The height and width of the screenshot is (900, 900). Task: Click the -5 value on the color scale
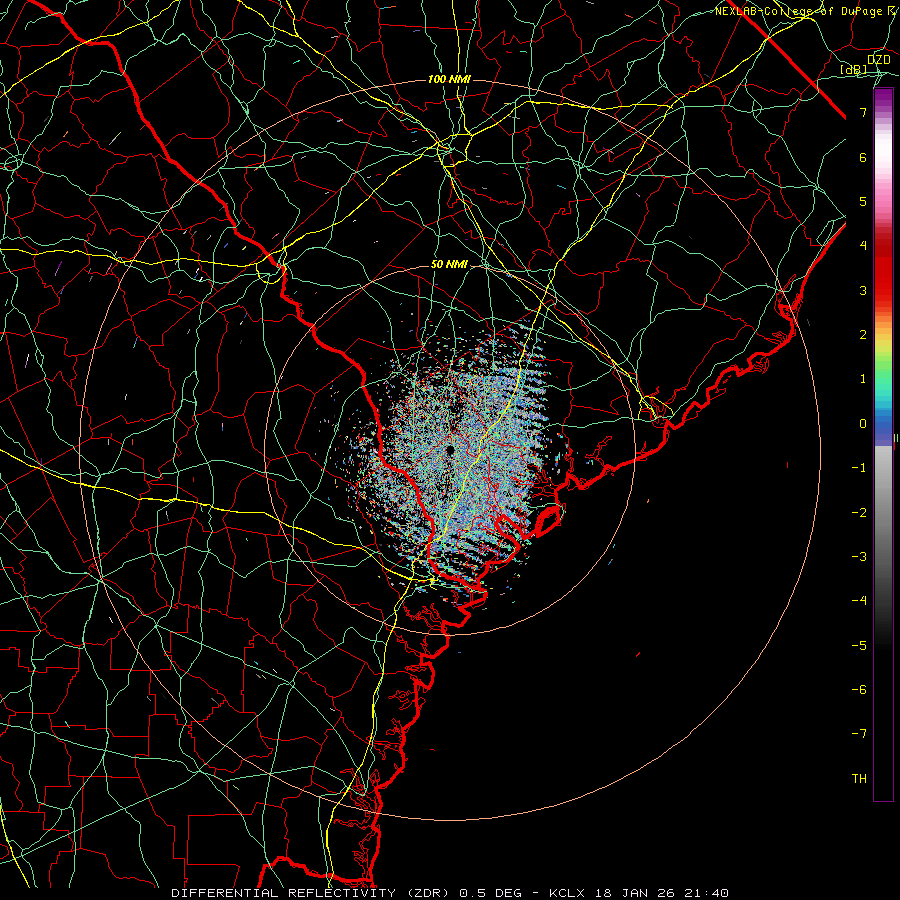(x=859, y=646)
